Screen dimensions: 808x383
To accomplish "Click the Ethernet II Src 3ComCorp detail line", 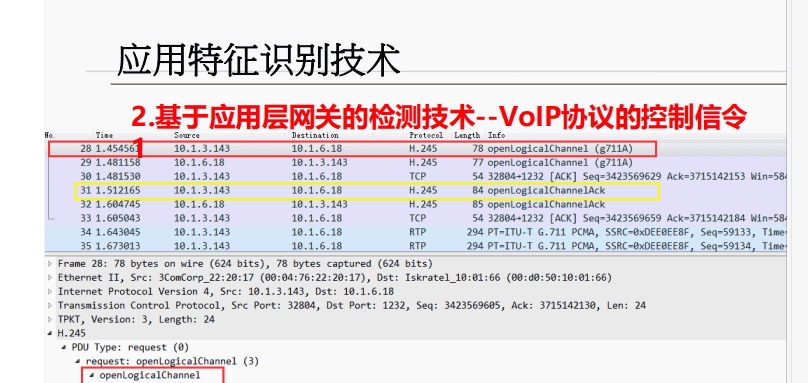I will pos(334,278).
